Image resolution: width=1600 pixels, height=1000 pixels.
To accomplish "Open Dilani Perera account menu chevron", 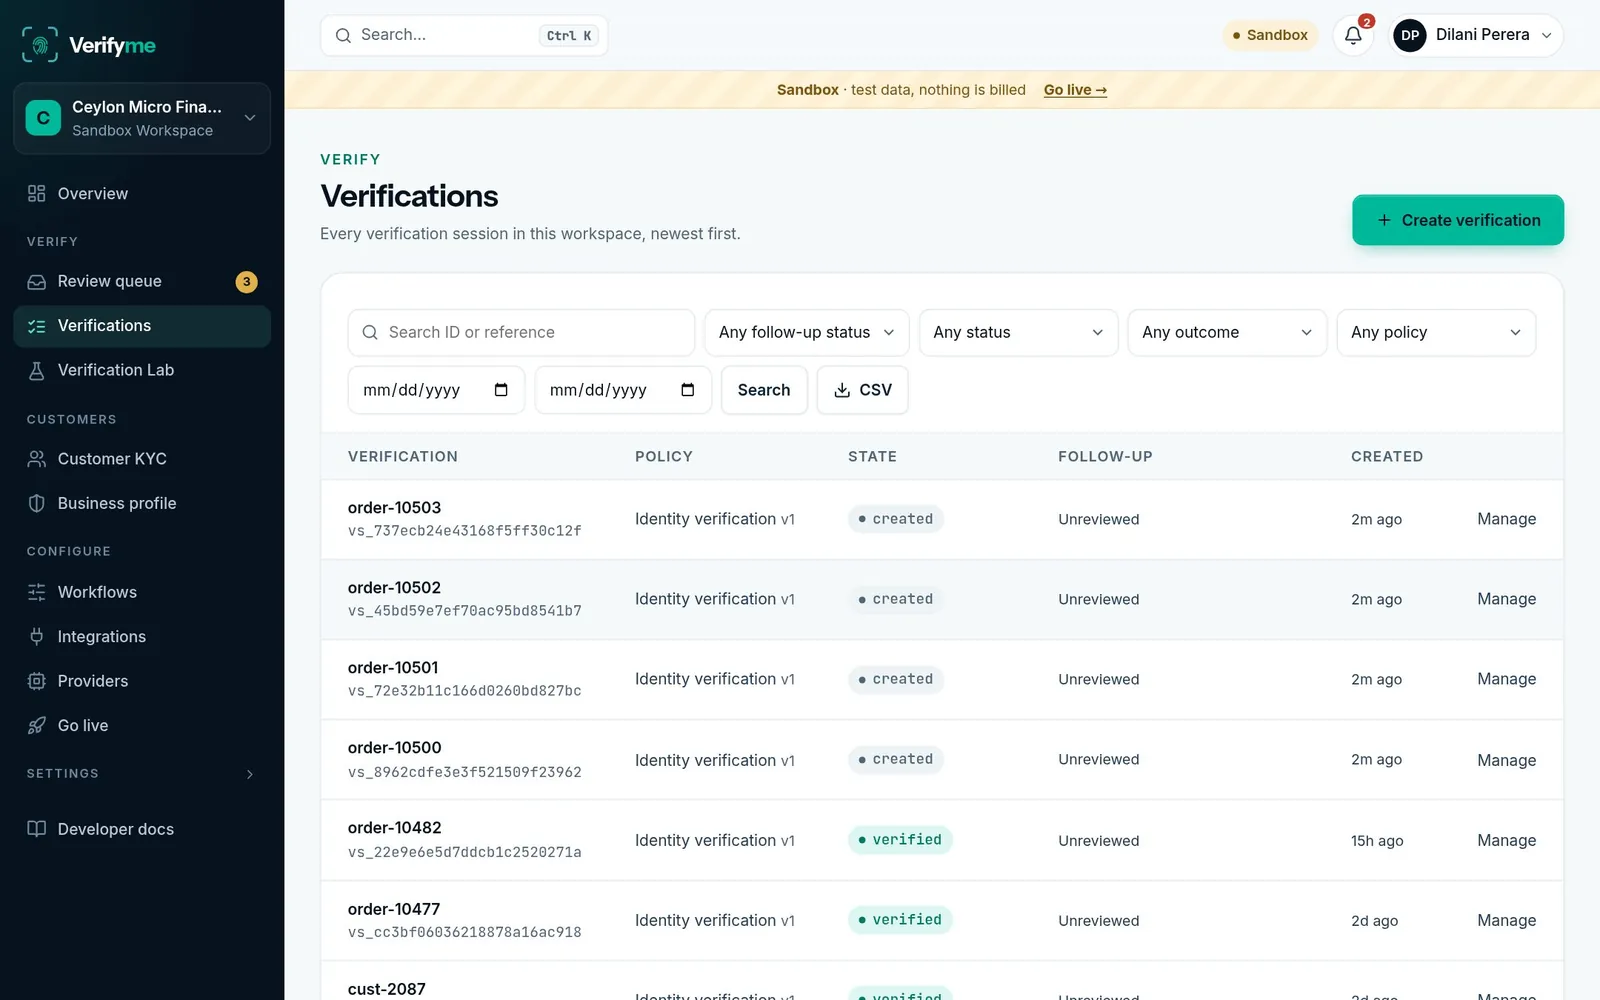I will (x=1547, y=35).
